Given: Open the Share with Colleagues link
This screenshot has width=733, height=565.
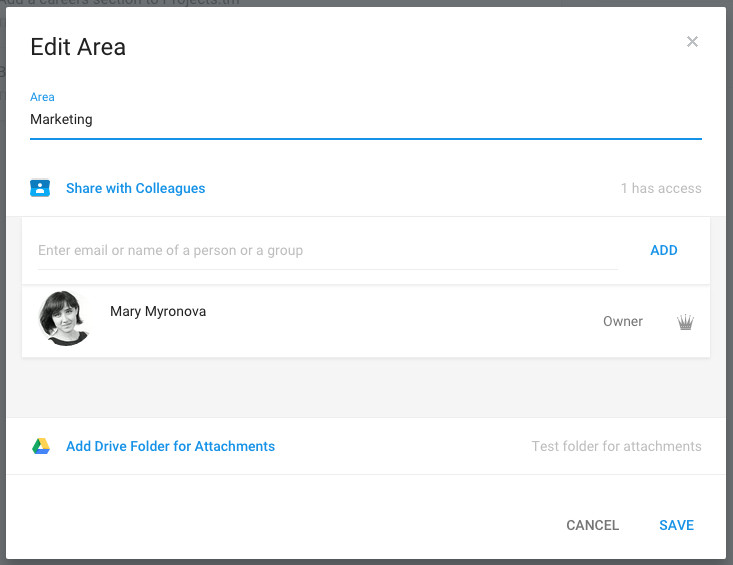Looking at the screenshot, I should [135, 188].
